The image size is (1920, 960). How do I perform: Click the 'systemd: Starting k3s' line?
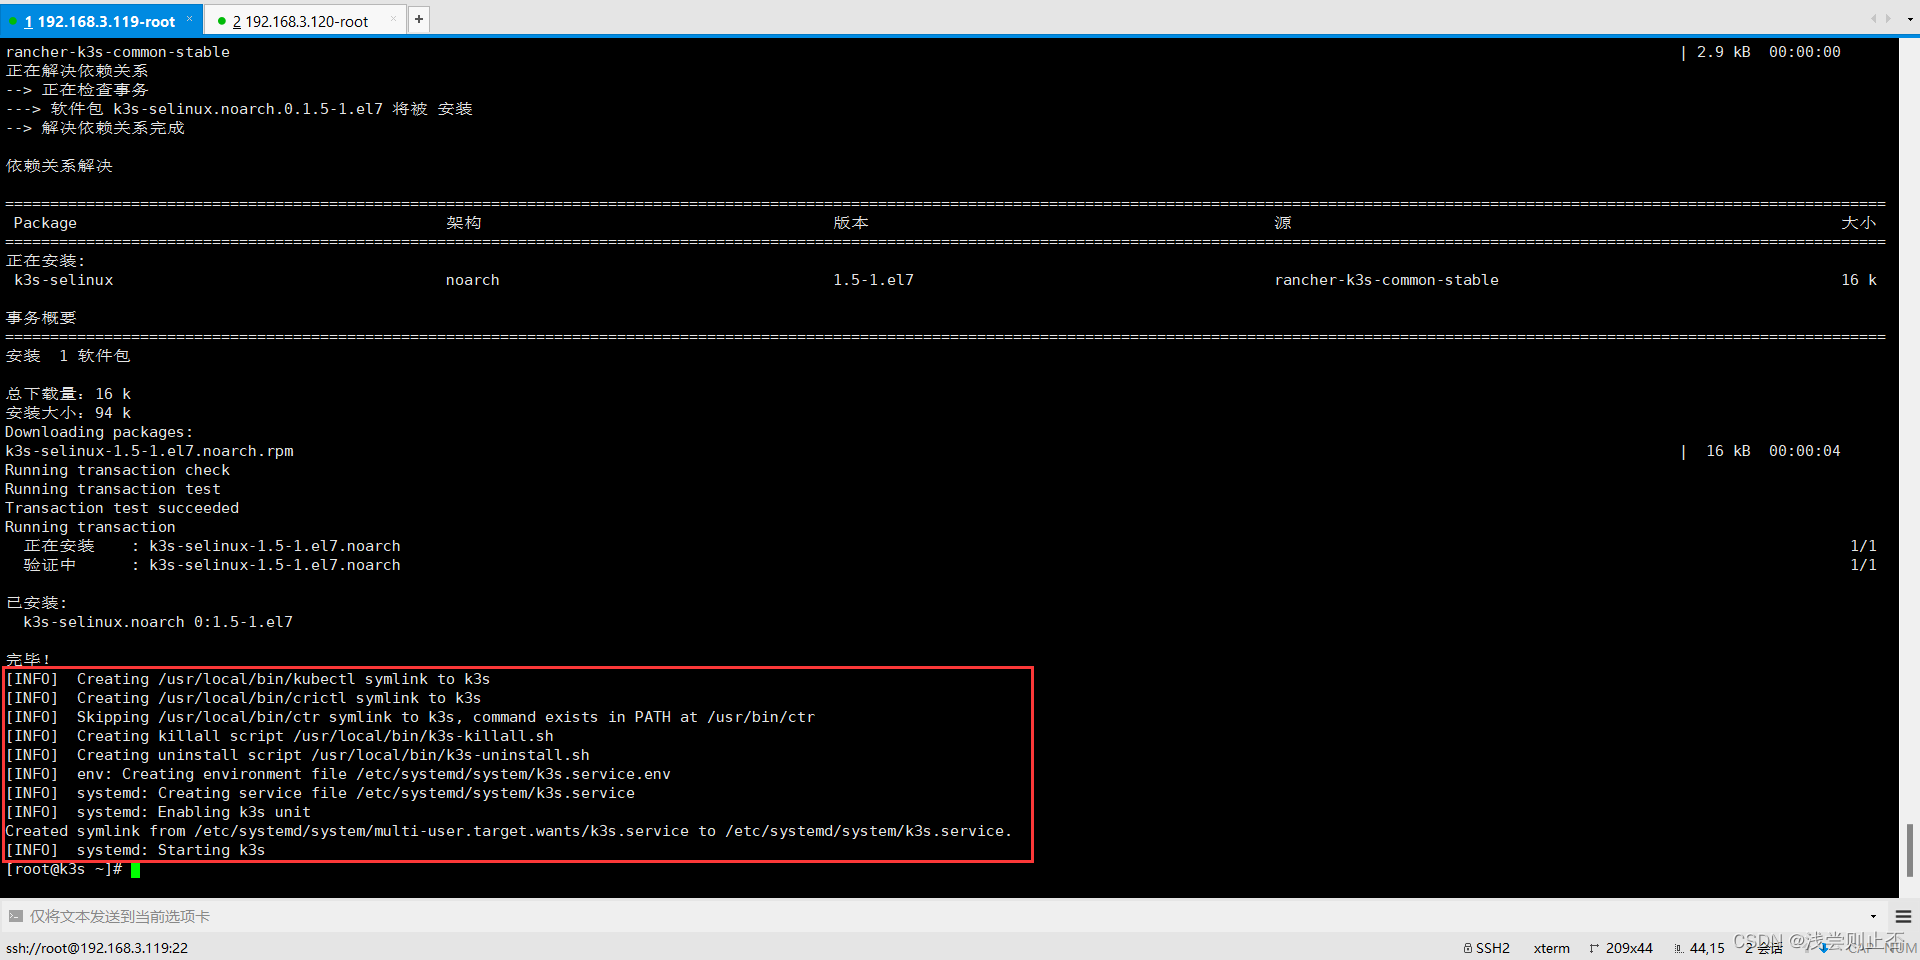[135, 850]
